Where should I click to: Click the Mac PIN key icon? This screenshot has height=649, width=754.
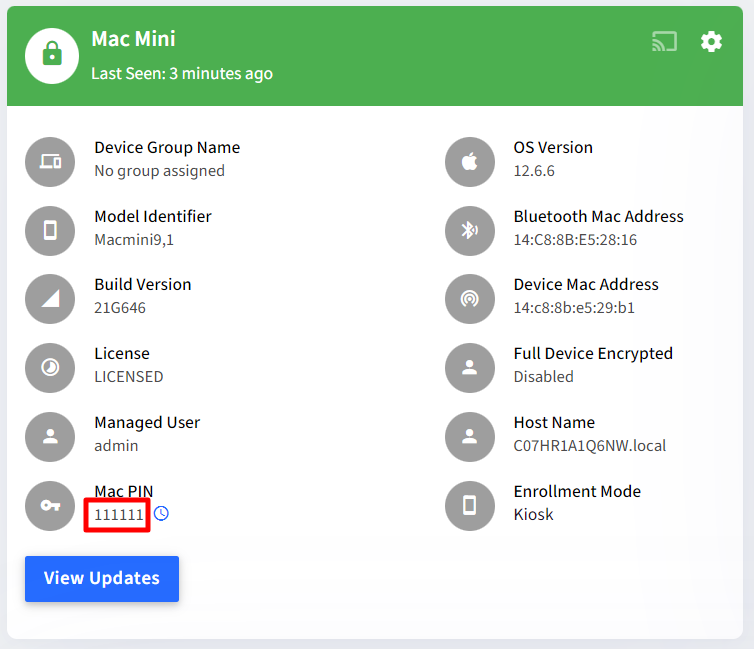(x=50, y=506)
